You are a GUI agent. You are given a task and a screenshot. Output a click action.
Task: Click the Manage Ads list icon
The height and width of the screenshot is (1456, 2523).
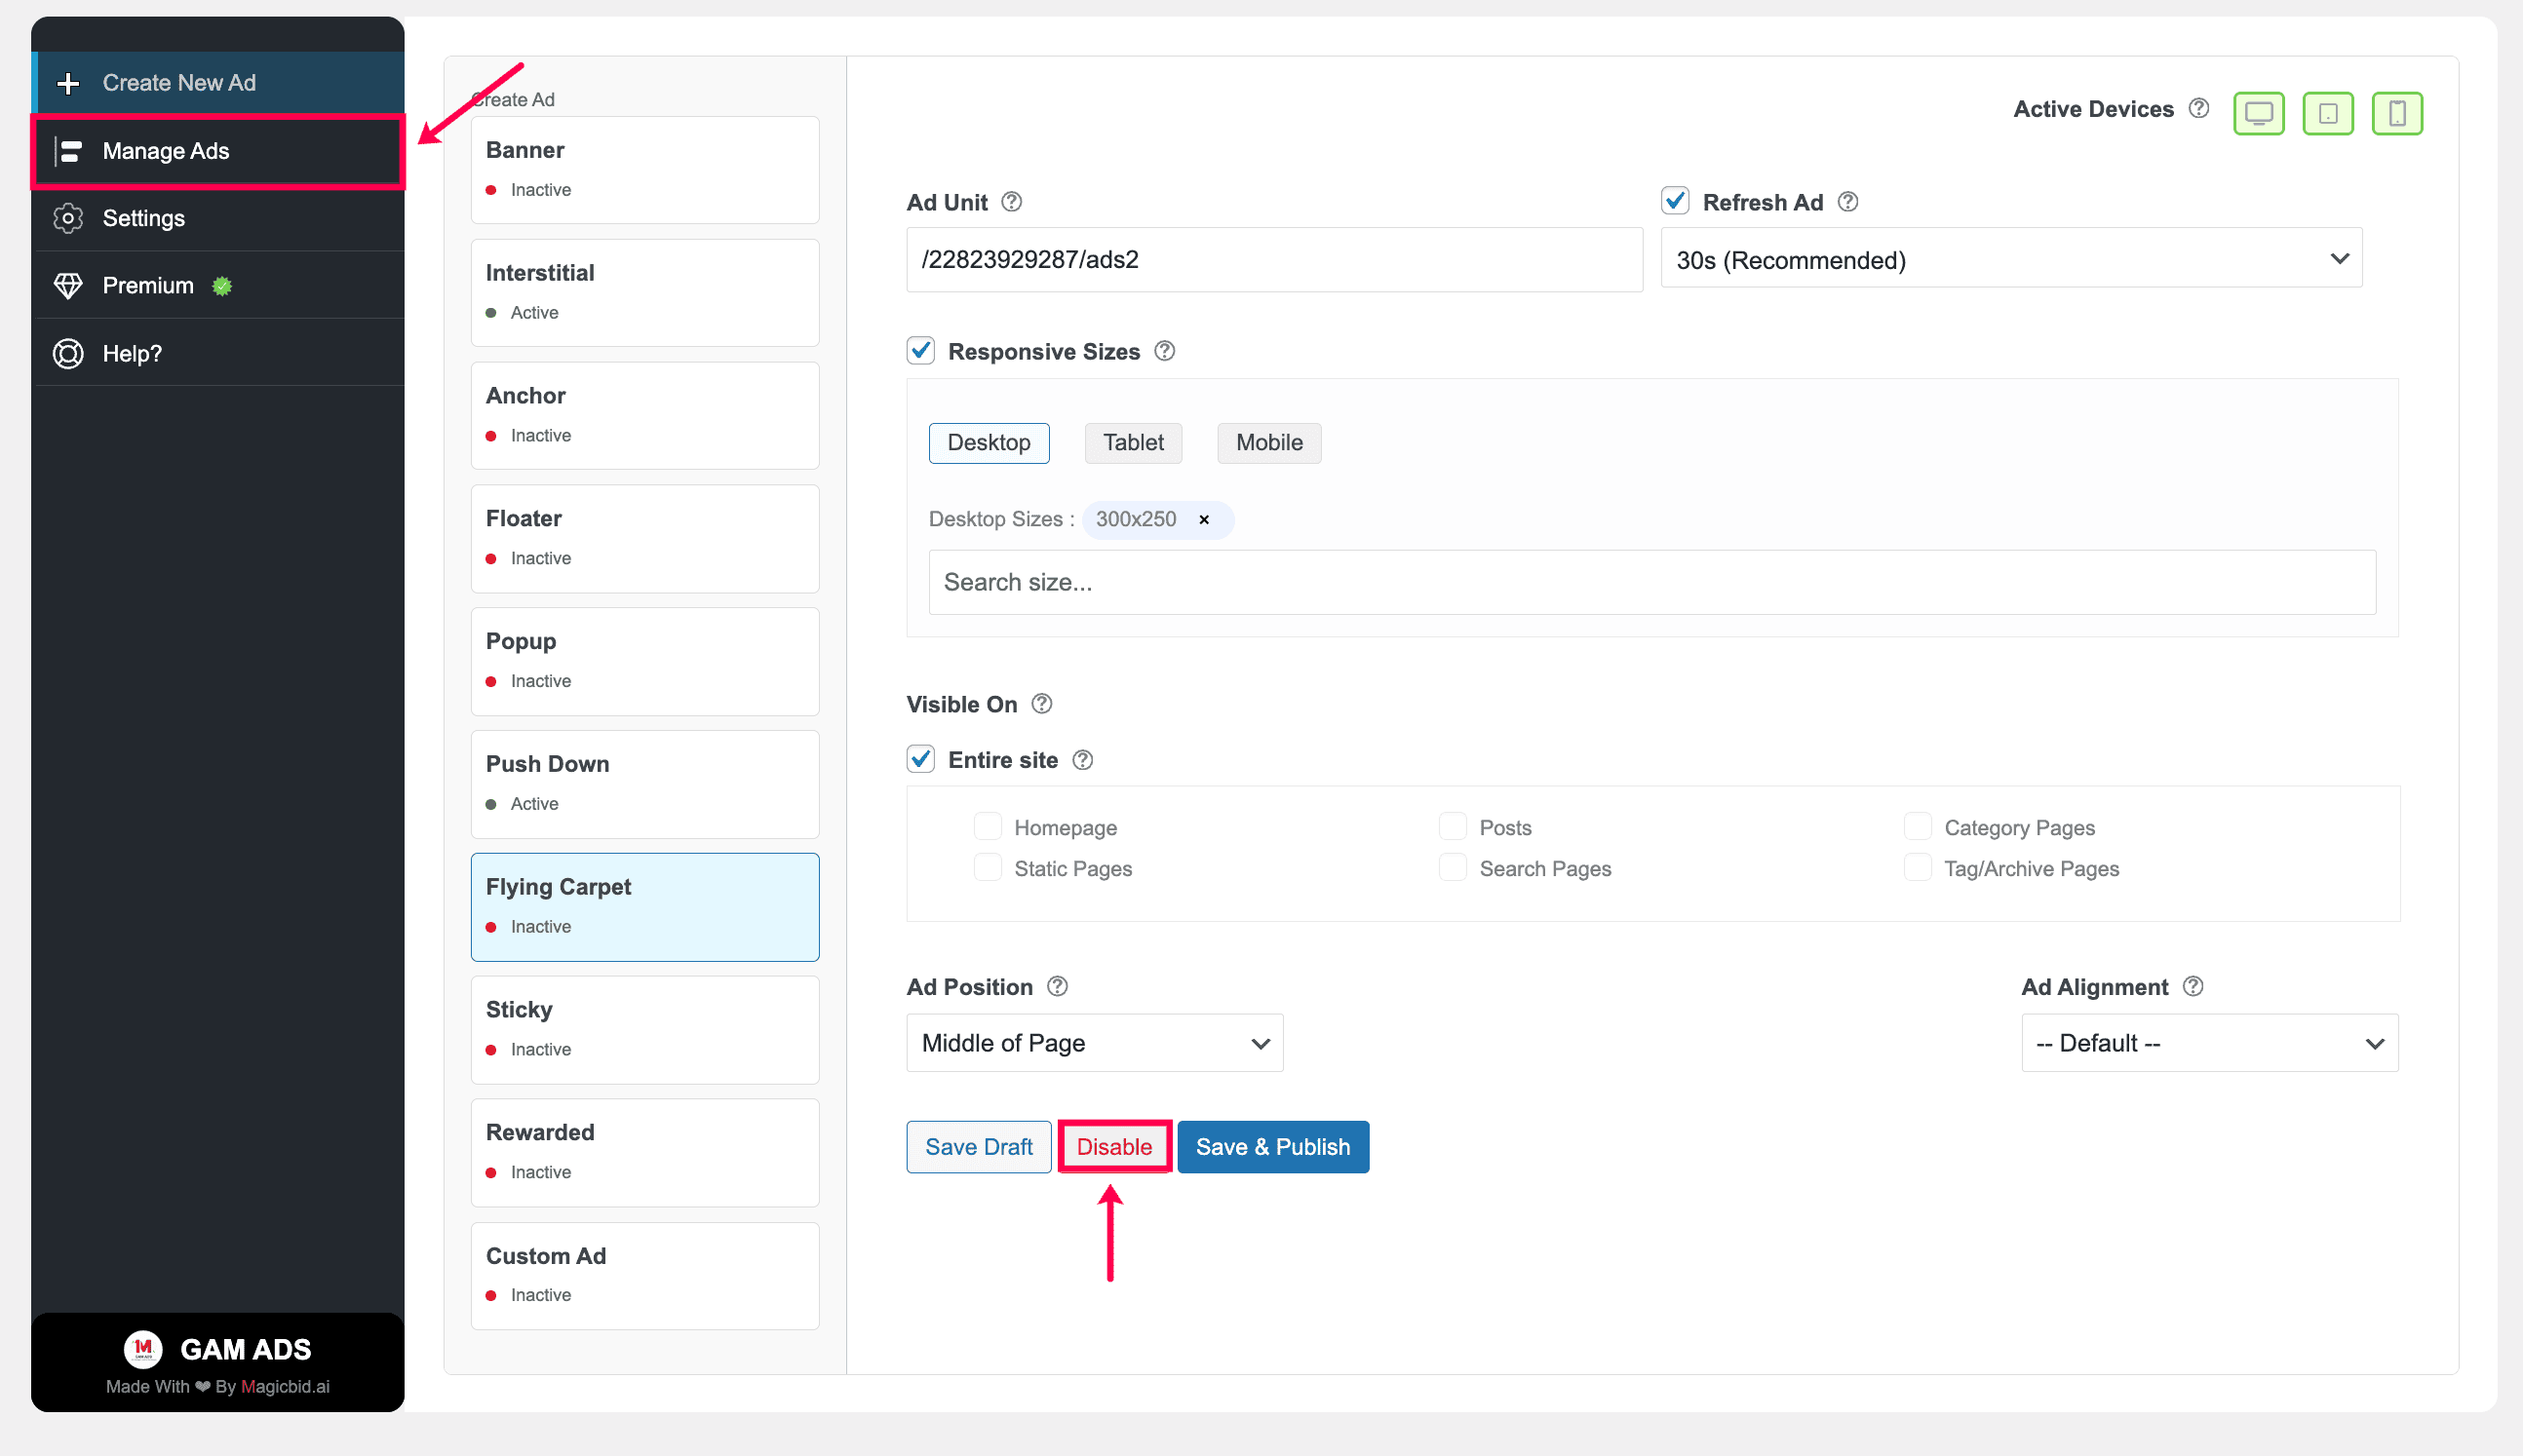(x=68, y=151)
